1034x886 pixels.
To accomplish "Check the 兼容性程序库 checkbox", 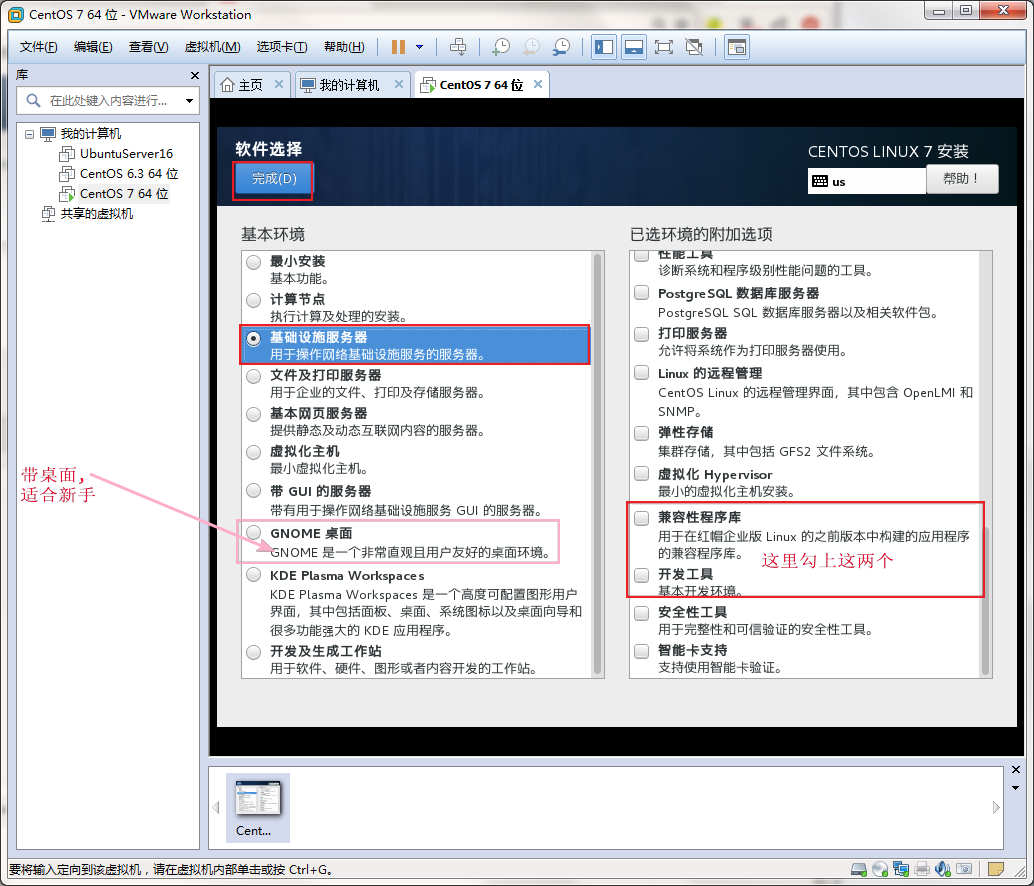I will pos(642,517).
